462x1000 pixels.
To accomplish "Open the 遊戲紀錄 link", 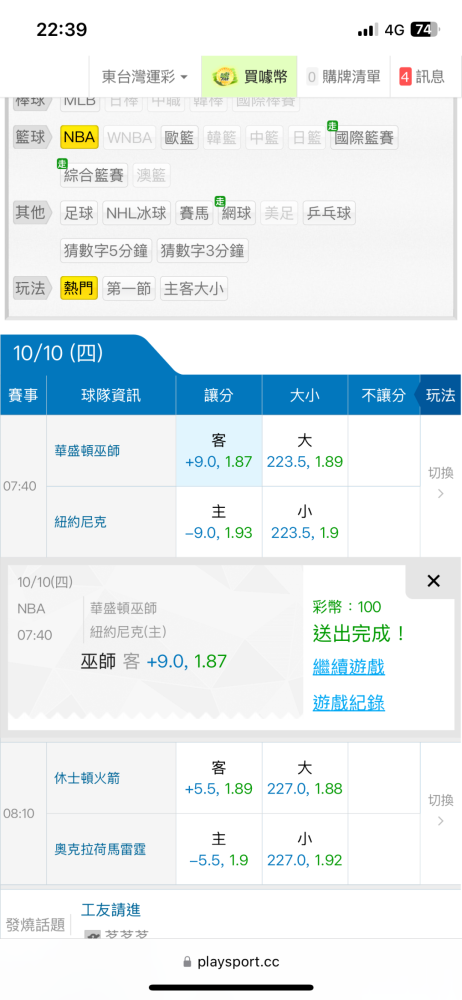I will pos(348,703).
